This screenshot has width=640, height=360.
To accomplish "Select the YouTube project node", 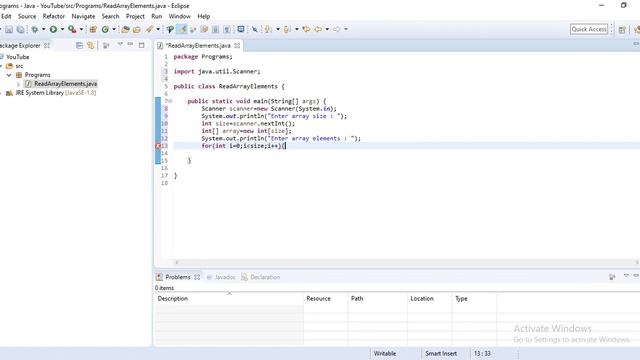I will (17, 57).
